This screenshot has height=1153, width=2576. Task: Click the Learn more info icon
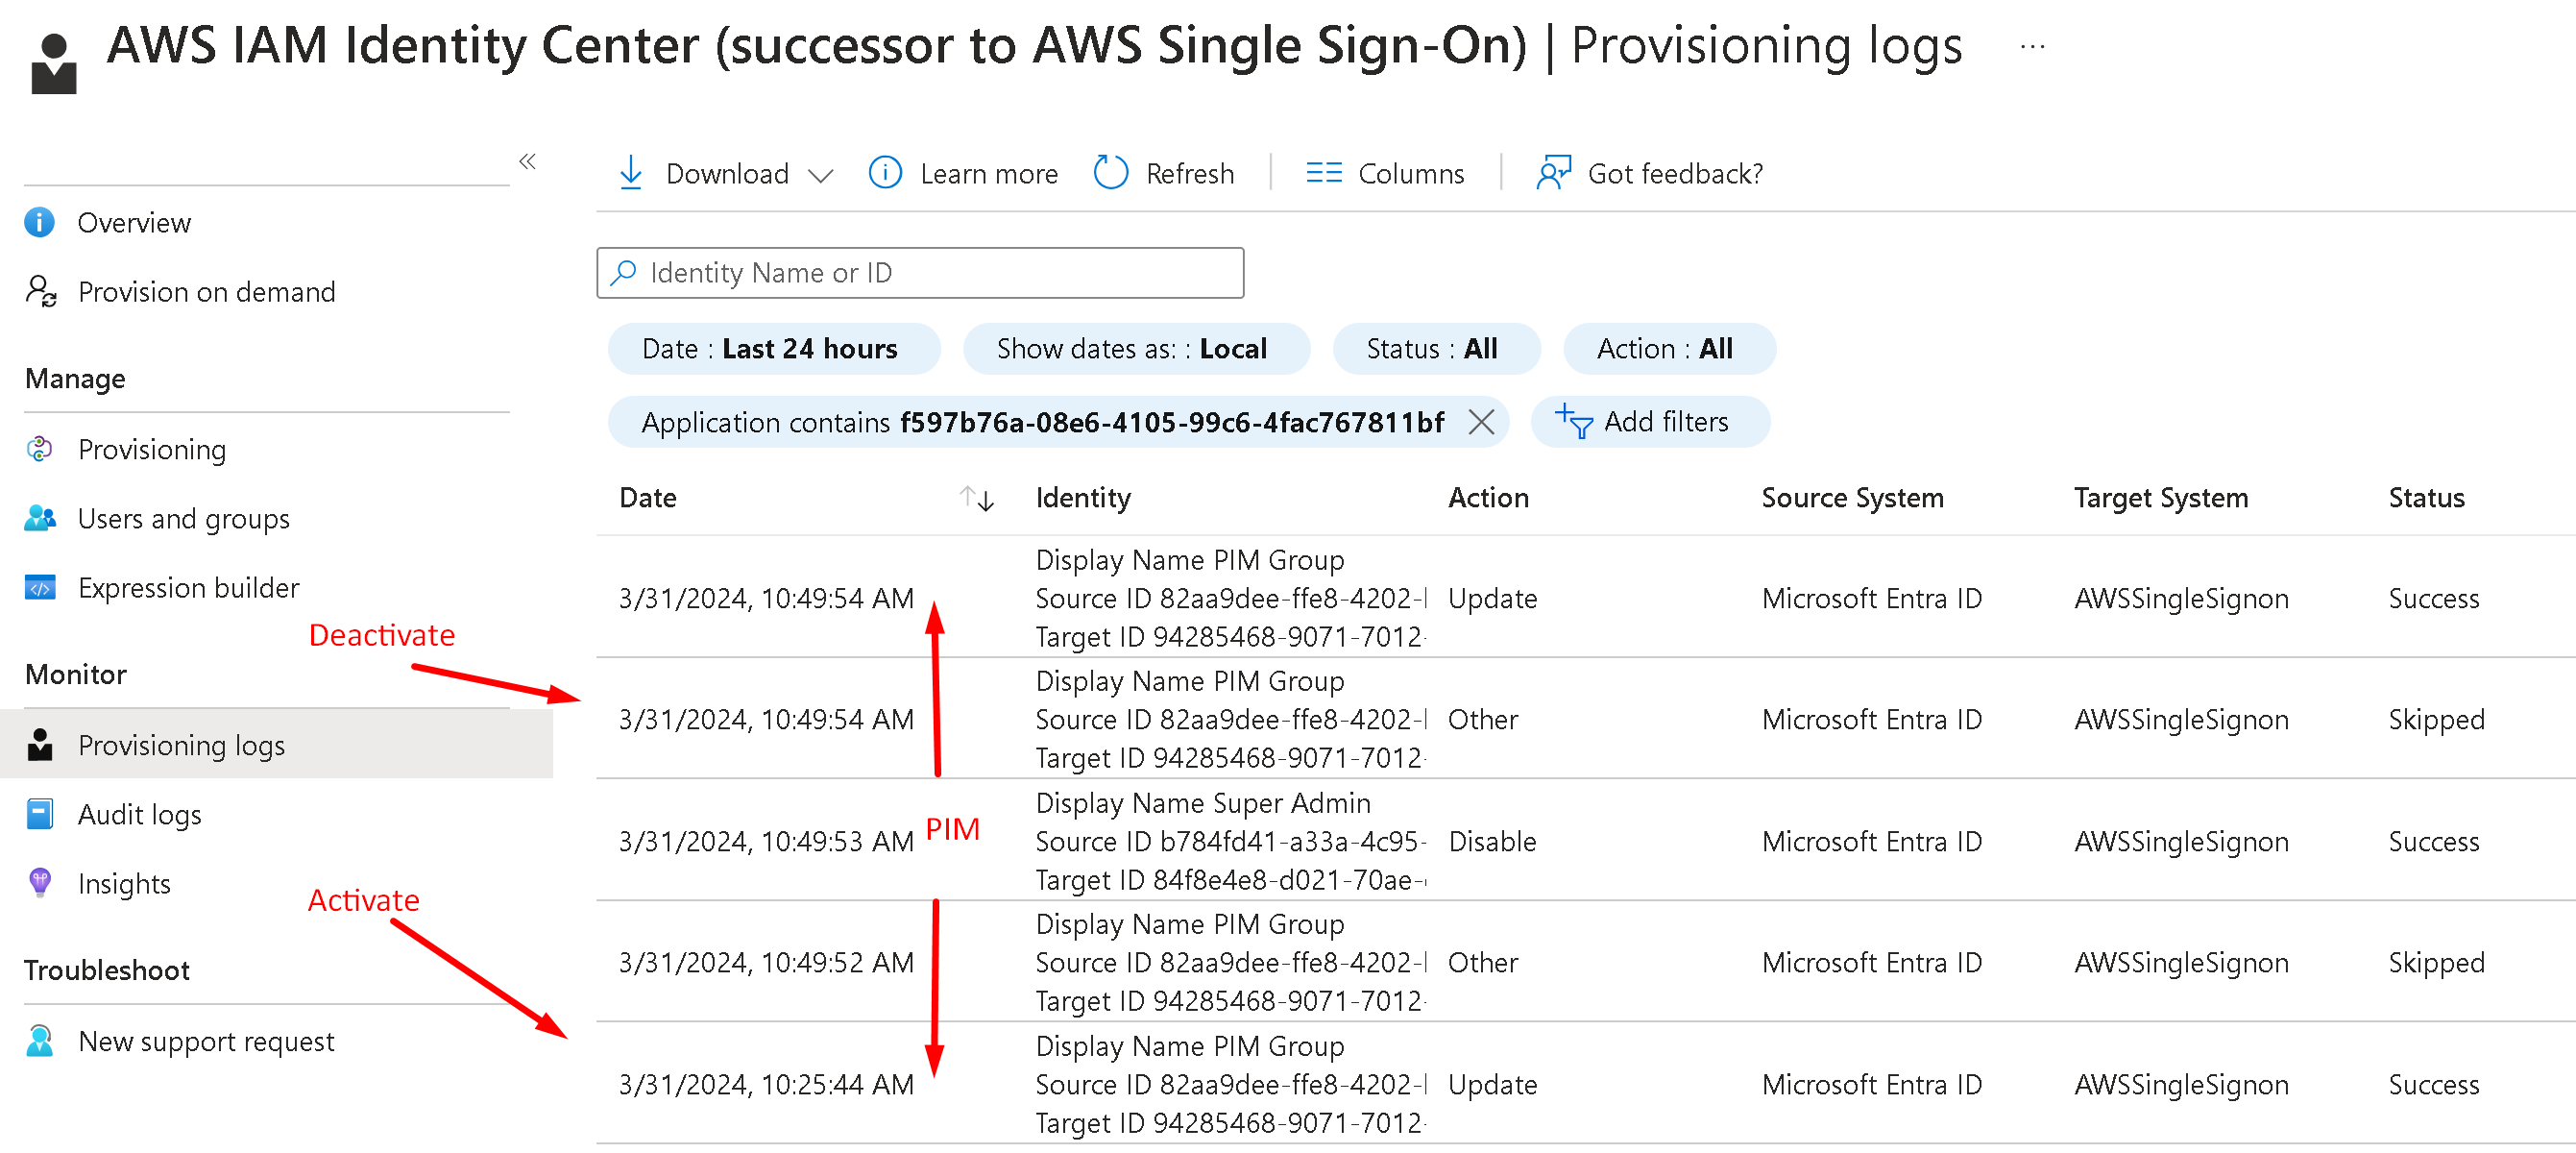885,173
